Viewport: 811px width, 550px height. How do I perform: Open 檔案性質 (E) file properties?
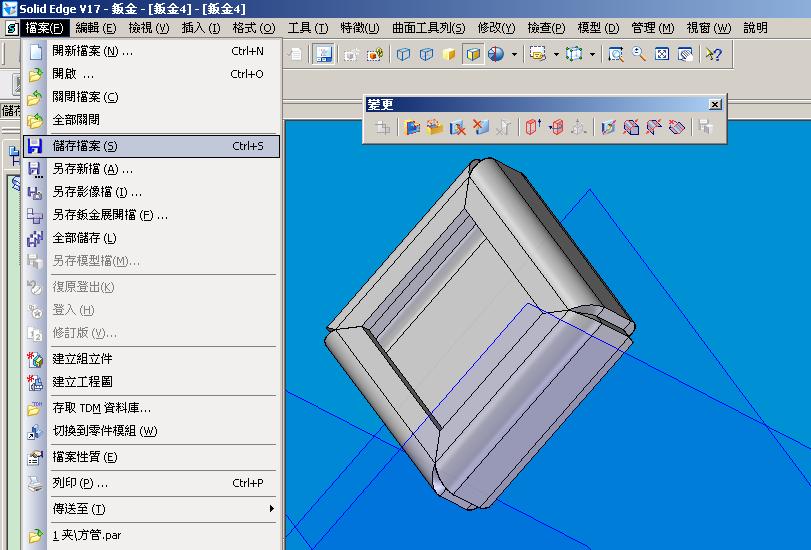tap(151, 457)
